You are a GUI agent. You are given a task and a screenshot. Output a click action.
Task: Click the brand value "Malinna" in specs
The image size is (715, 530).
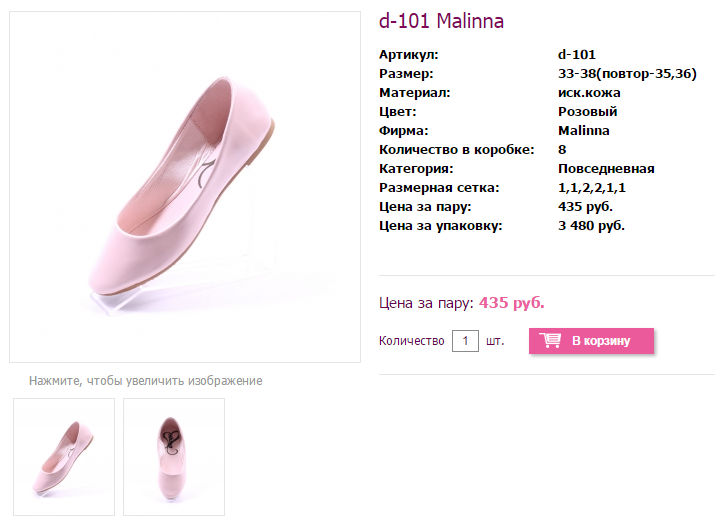584,131
